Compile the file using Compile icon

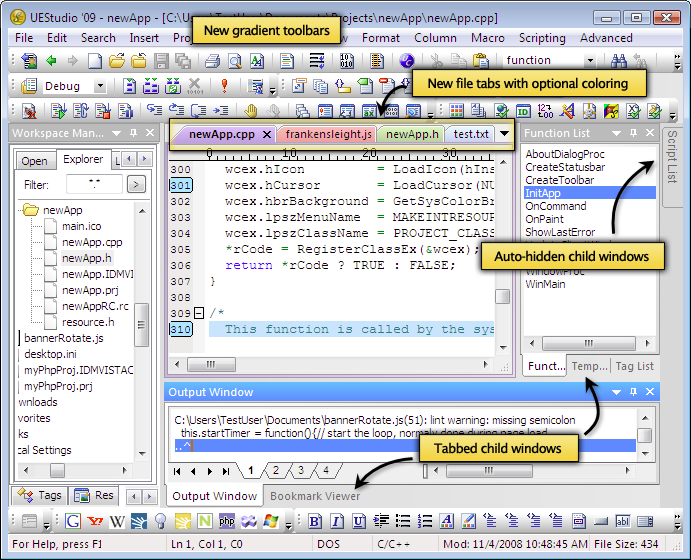point(129,85)
